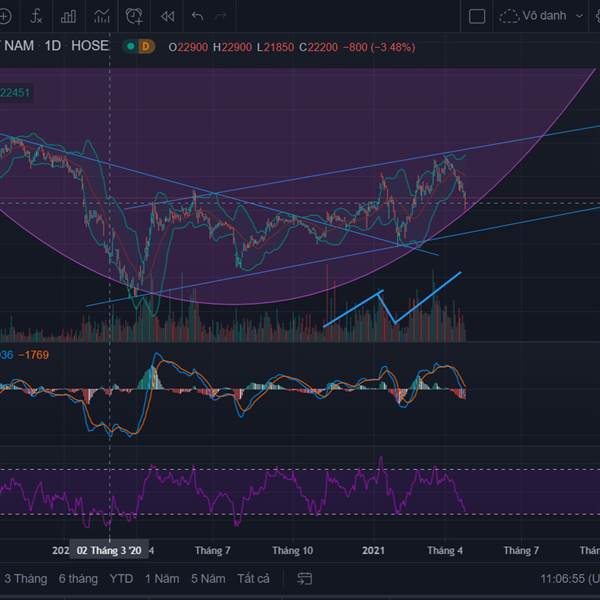Click the 2021 axis label

click(x=373, y=551)
